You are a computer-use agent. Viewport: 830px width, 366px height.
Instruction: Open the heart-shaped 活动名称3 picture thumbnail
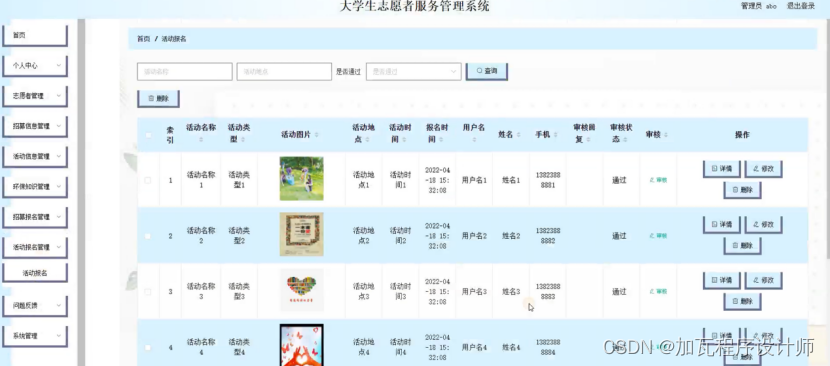pyautogui.click(x=302, y=290)
